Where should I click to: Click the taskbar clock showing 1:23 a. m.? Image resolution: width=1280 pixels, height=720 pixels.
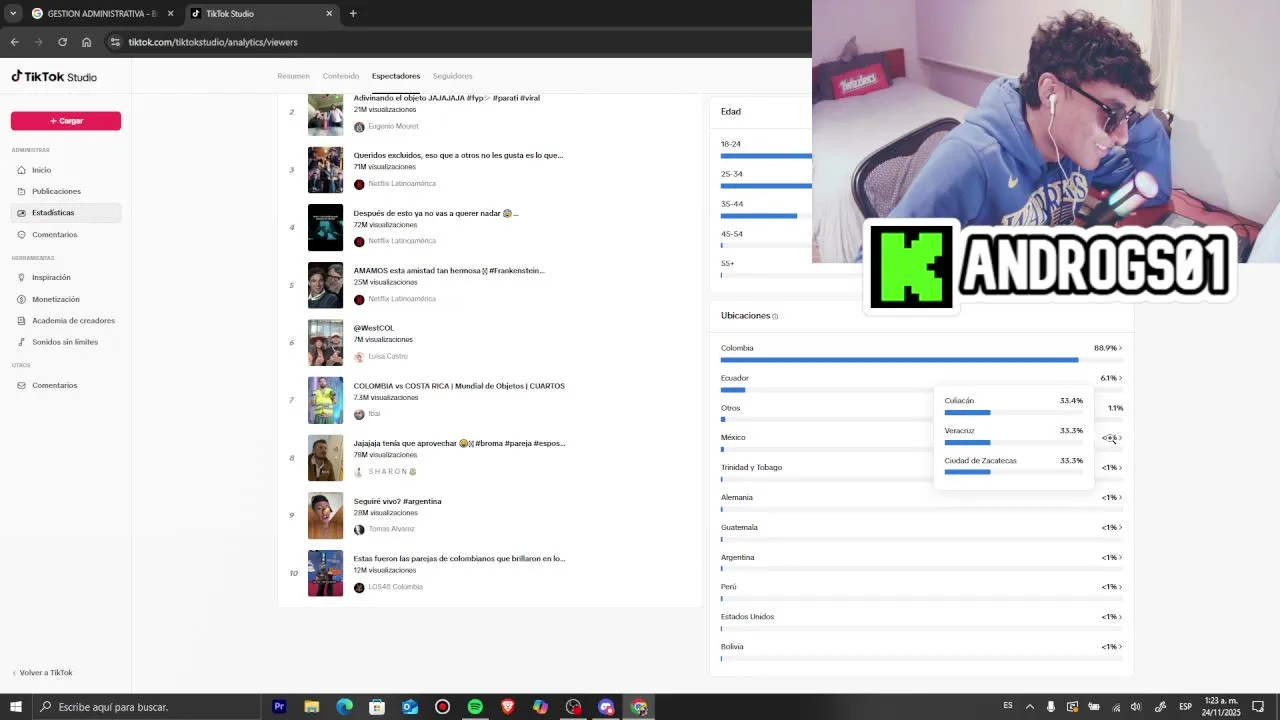click(x=1222, y=707)
